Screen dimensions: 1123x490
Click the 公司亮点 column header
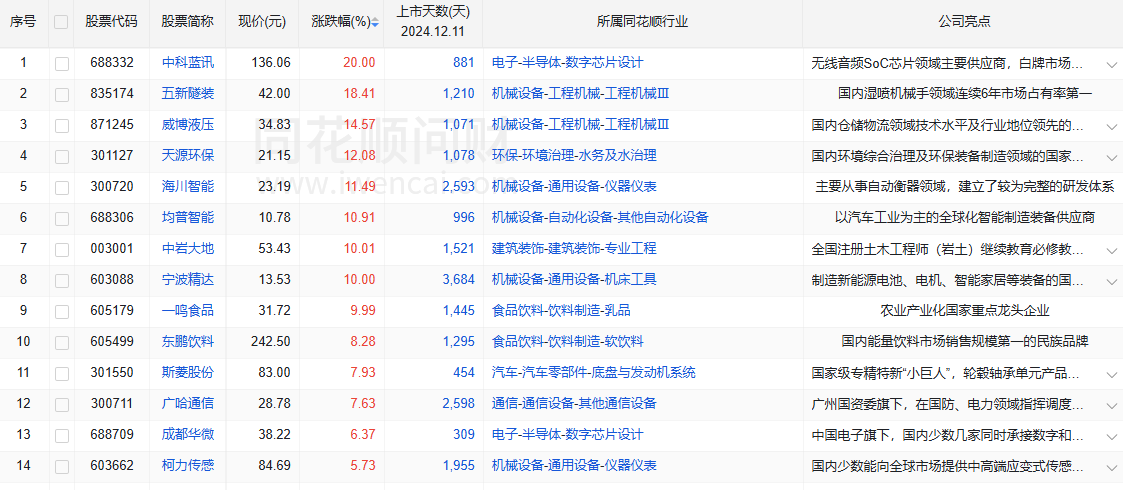(963, 22)
